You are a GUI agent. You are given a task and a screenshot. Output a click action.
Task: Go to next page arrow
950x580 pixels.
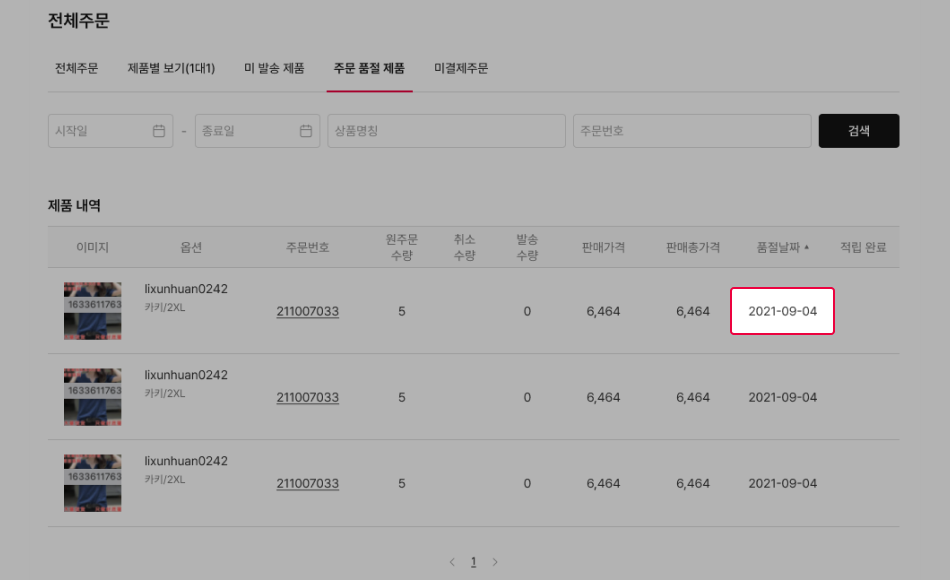495,562
